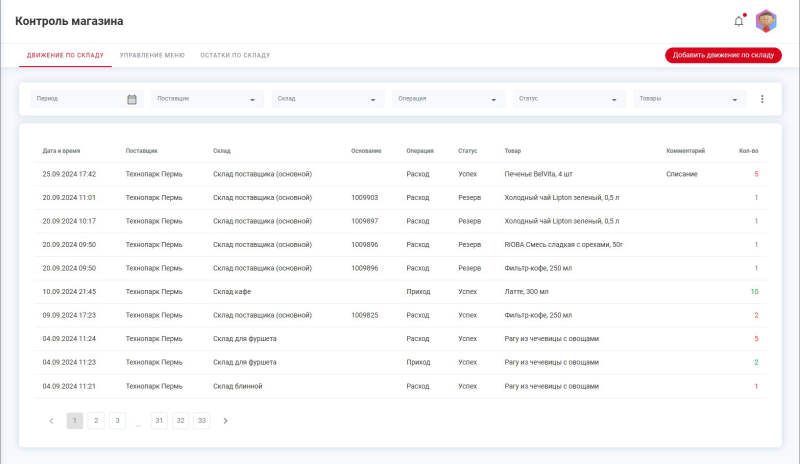Image resolution: width=800 pixels, height=464 pixels.
Task: Go to the previous page arrow
Action: click(x=52, y=421)
